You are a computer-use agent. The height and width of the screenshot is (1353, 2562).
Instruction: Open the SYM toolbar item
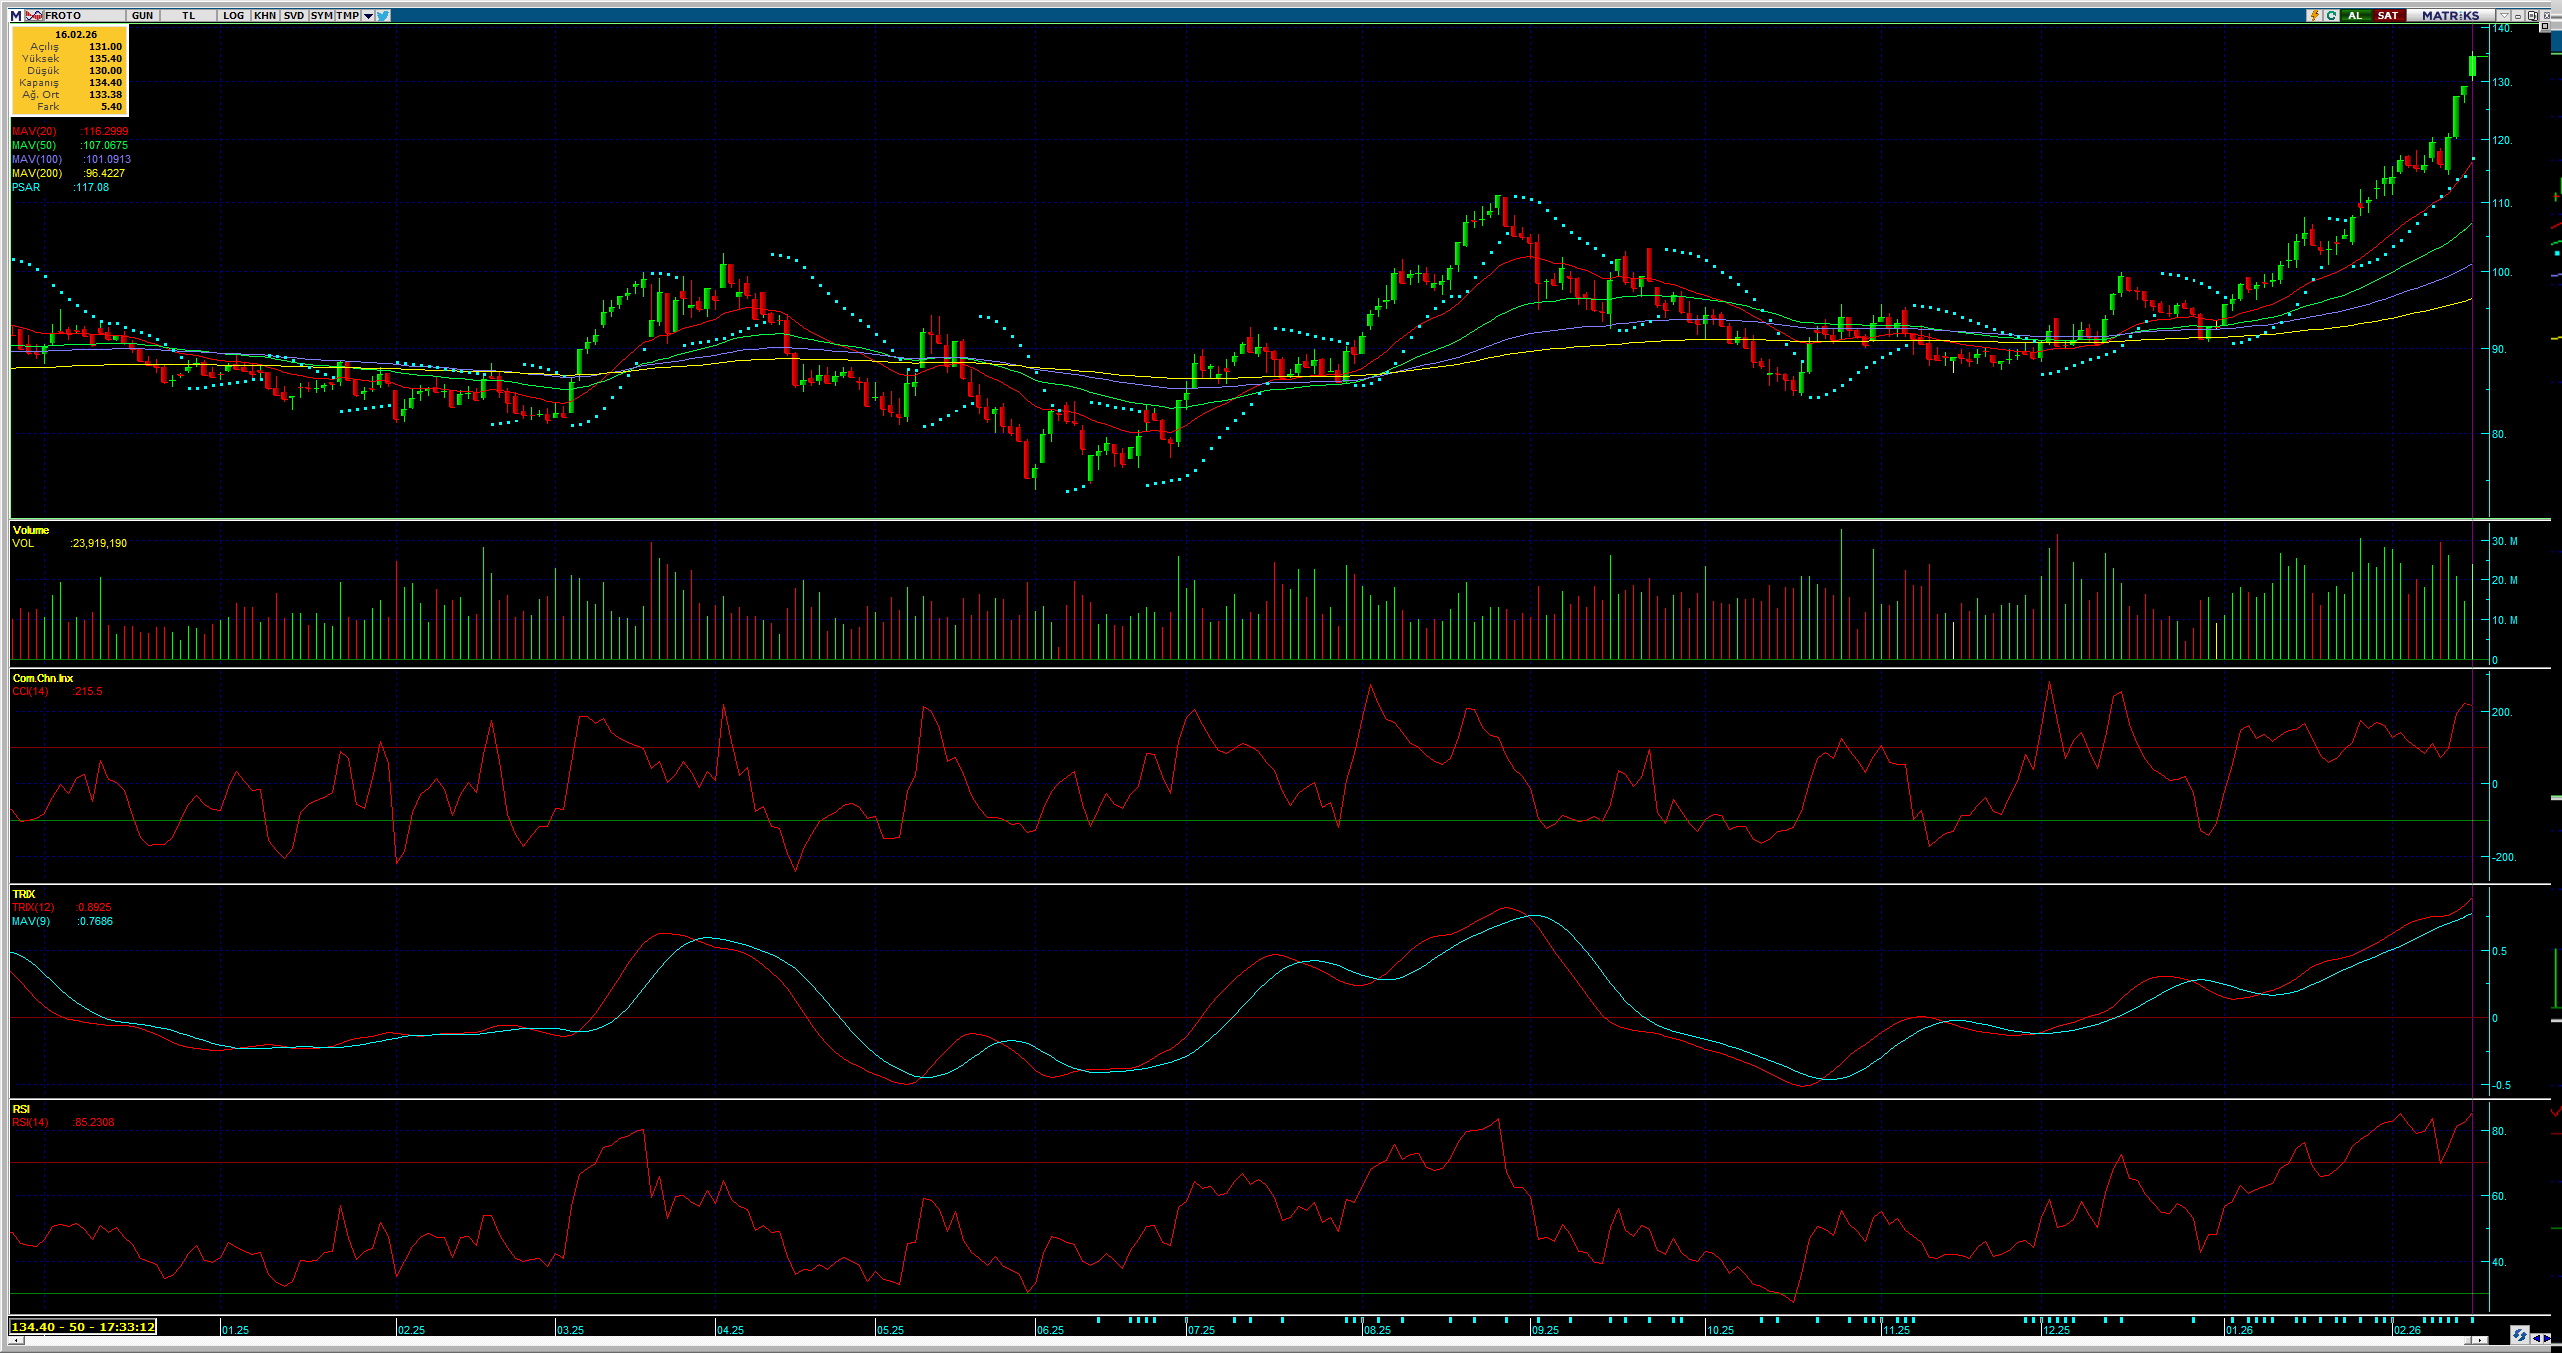click(x=321, y=16)
